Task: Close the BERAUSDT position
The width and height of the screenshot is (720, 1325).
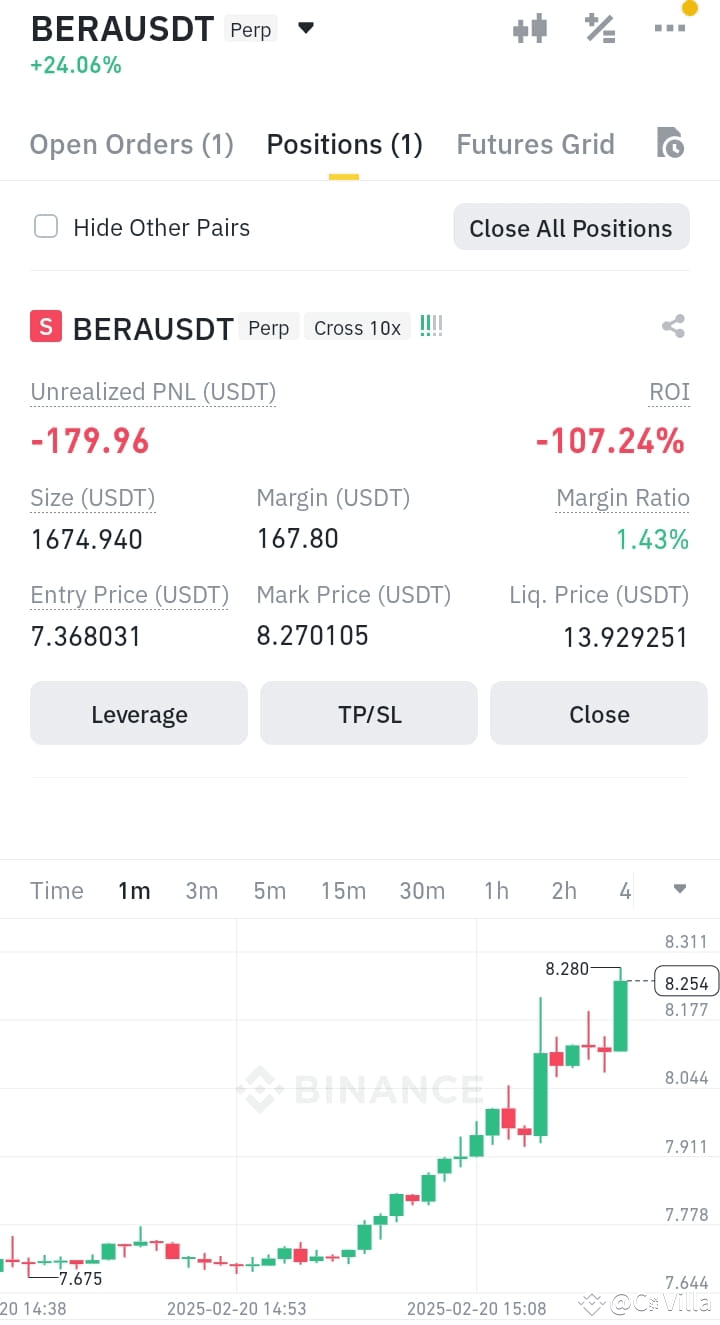Action: [599, 714]
